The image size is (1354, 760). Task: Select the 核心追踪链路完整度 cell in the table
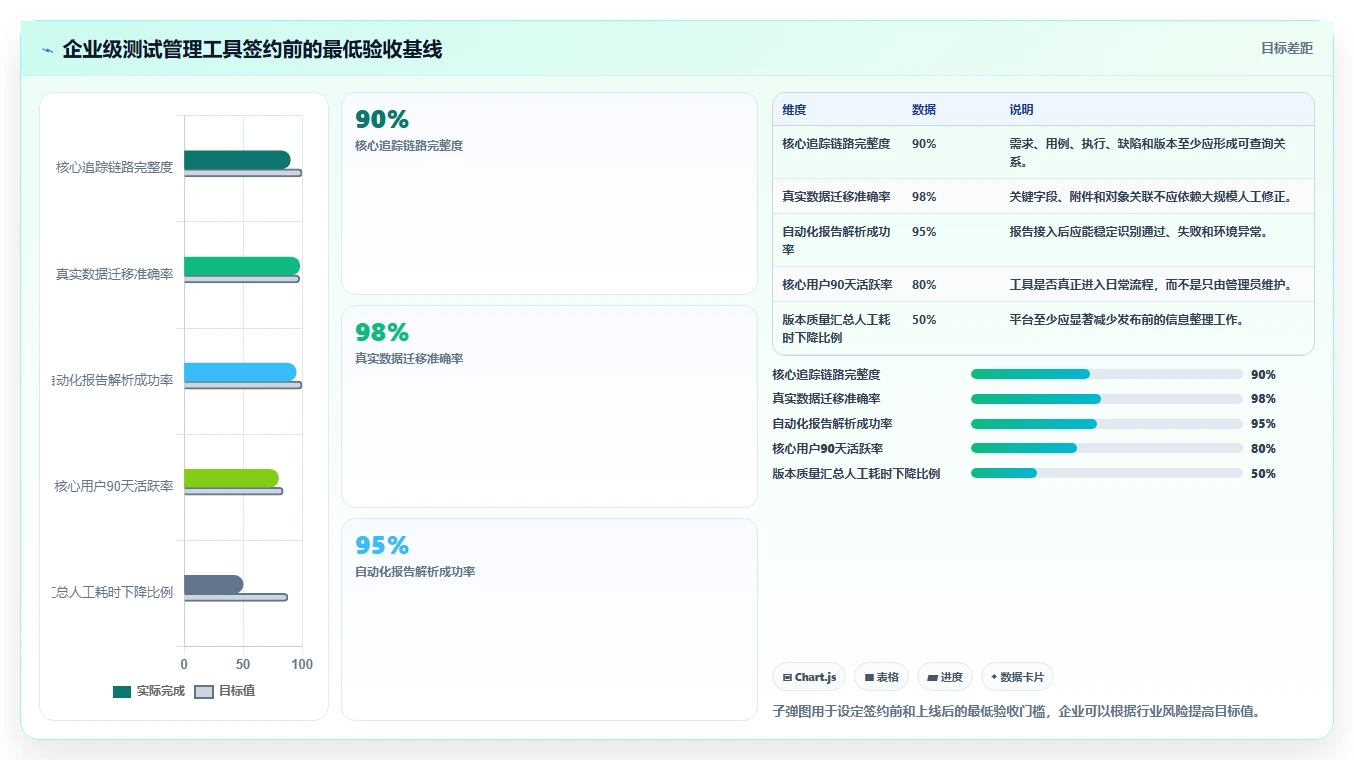click(836, 144)
